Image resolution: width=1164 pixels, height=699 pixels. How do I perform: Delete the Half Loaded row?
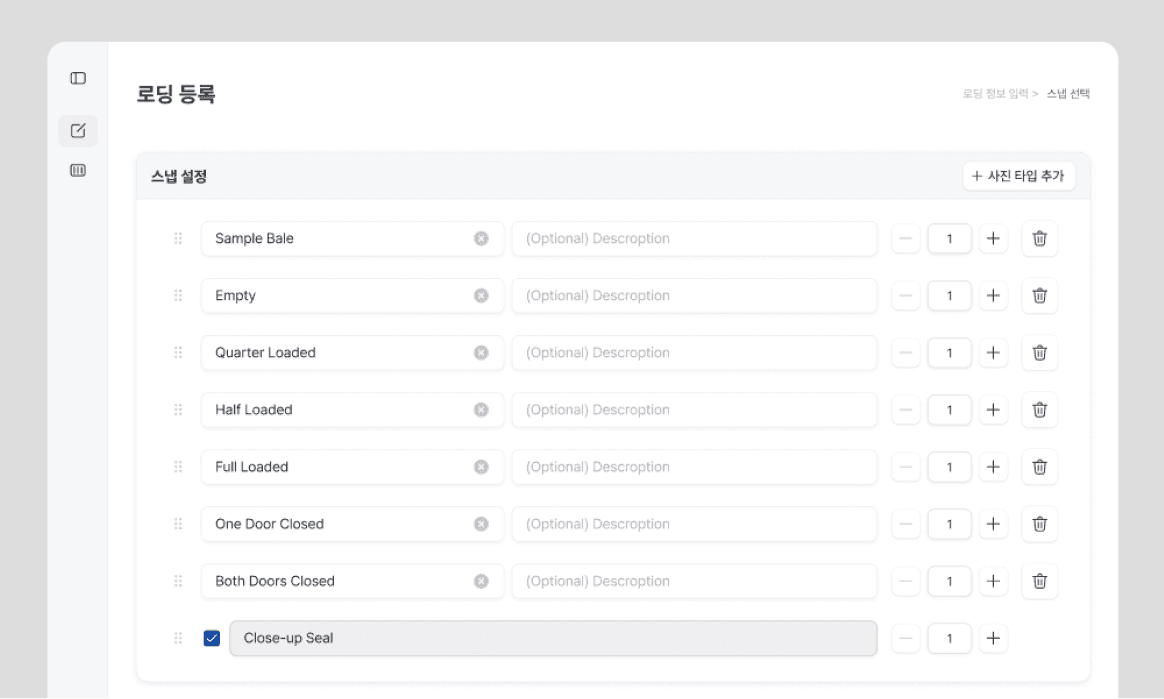1039,410
